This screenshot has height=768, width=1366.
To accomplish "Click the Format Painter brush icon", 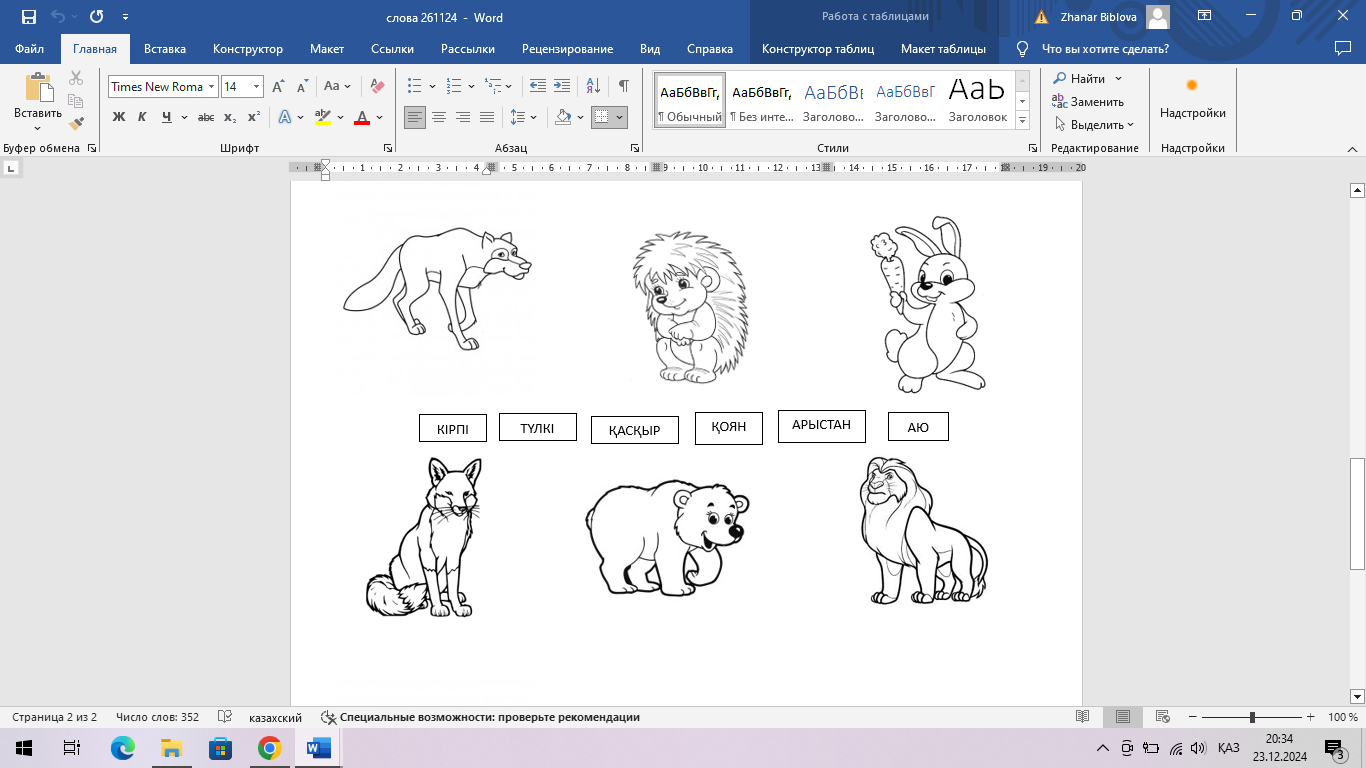I will pos(76,123).
